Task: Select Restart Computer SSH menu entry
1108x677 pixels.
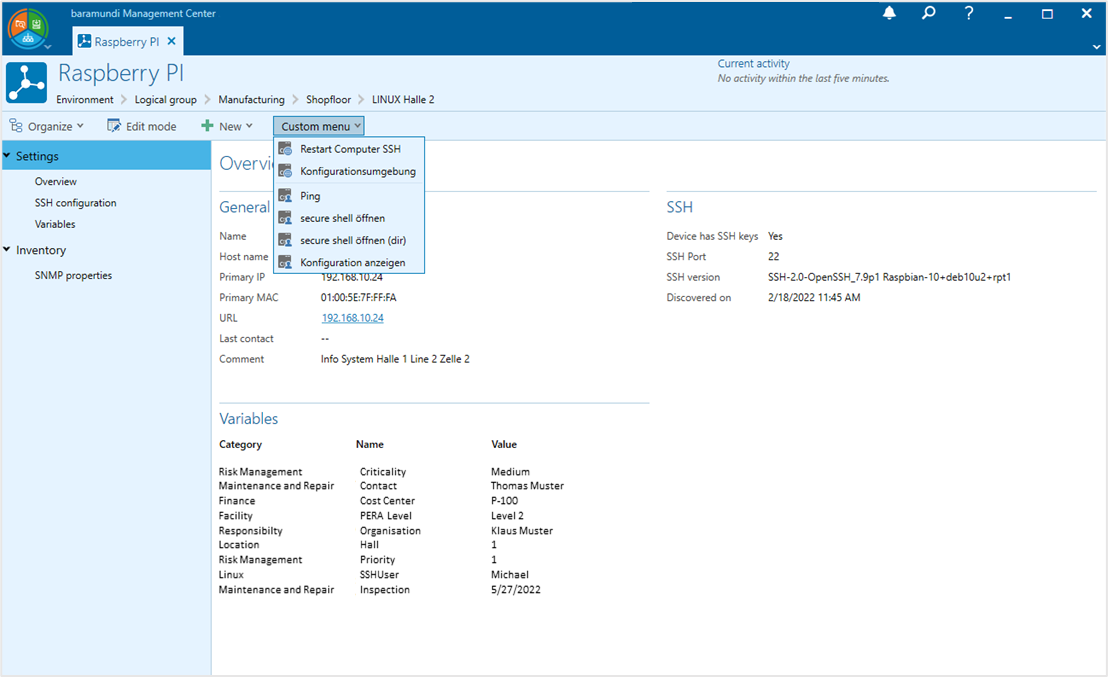Action: [349, 149]
